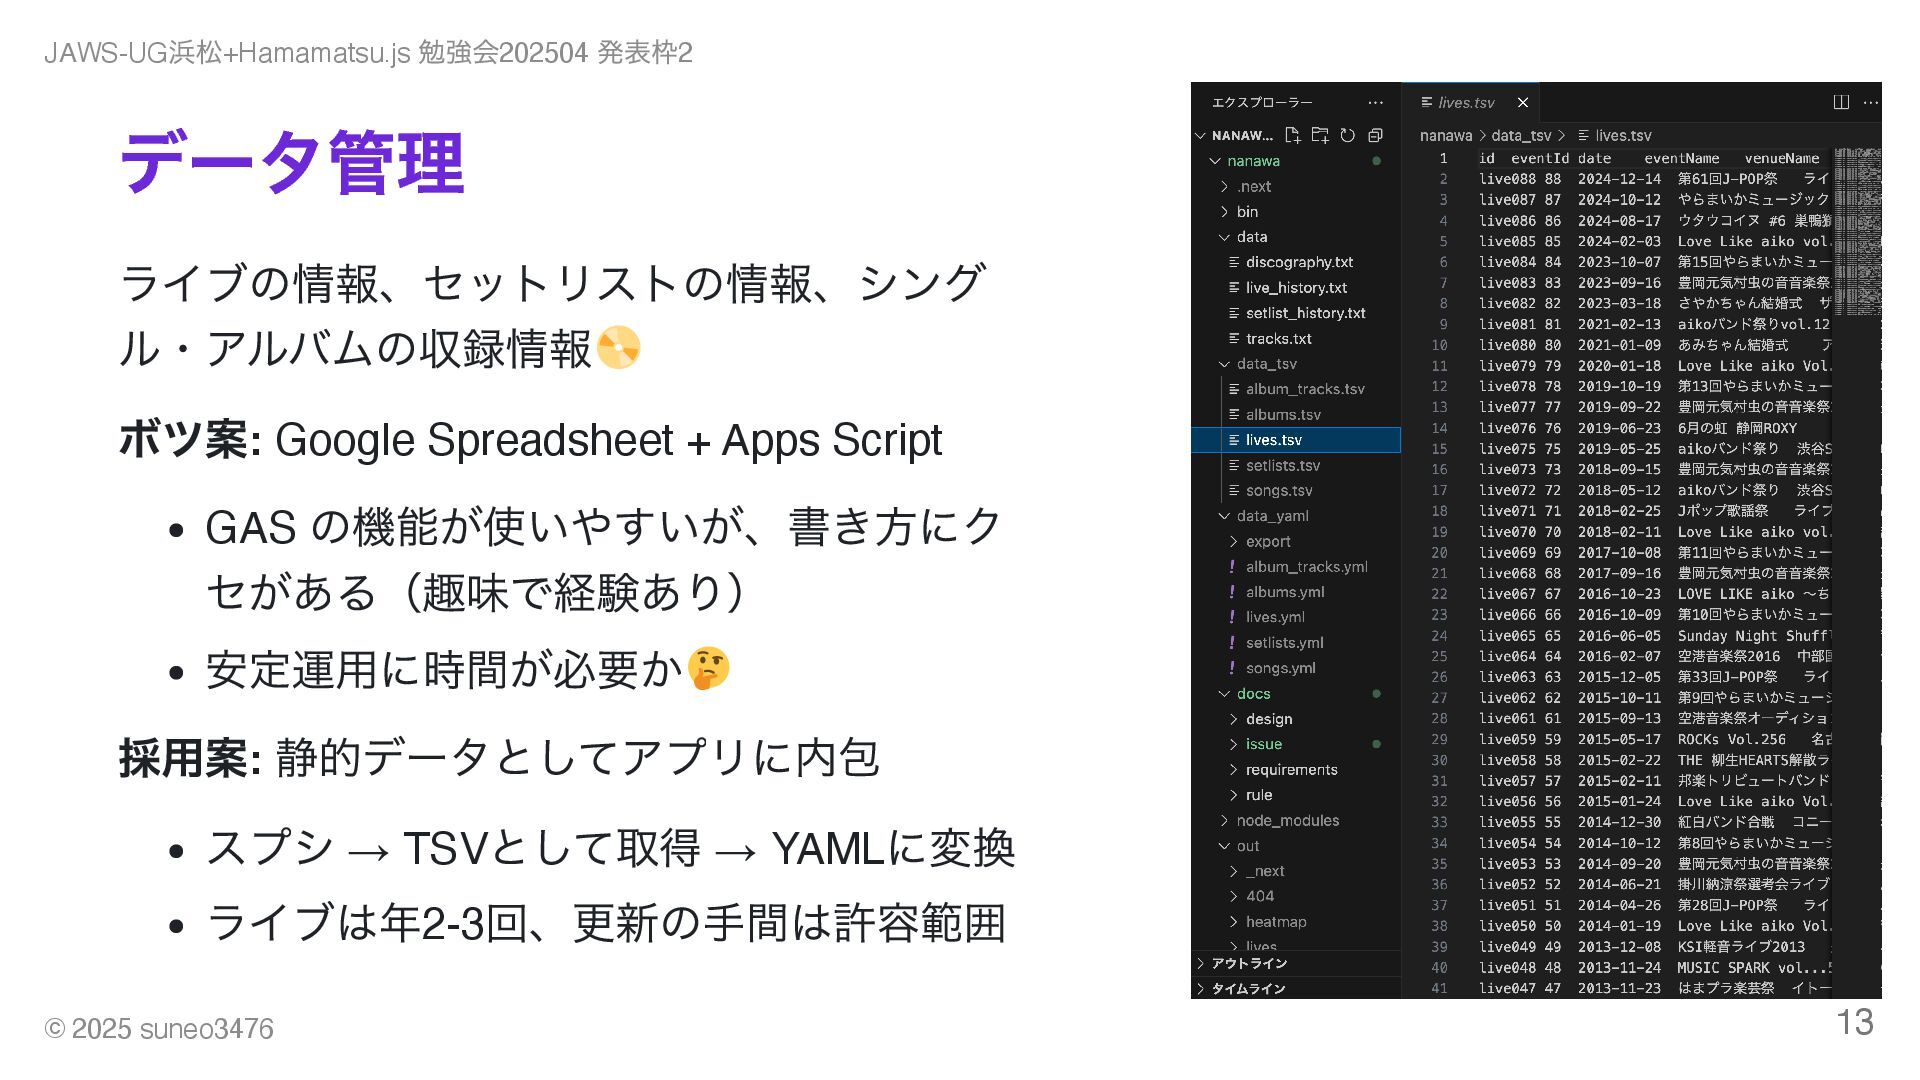The height and width of the screenshot is (1080, 1920).
Task: Collapse the data_yaml folder
Action: click(1225, 516)
